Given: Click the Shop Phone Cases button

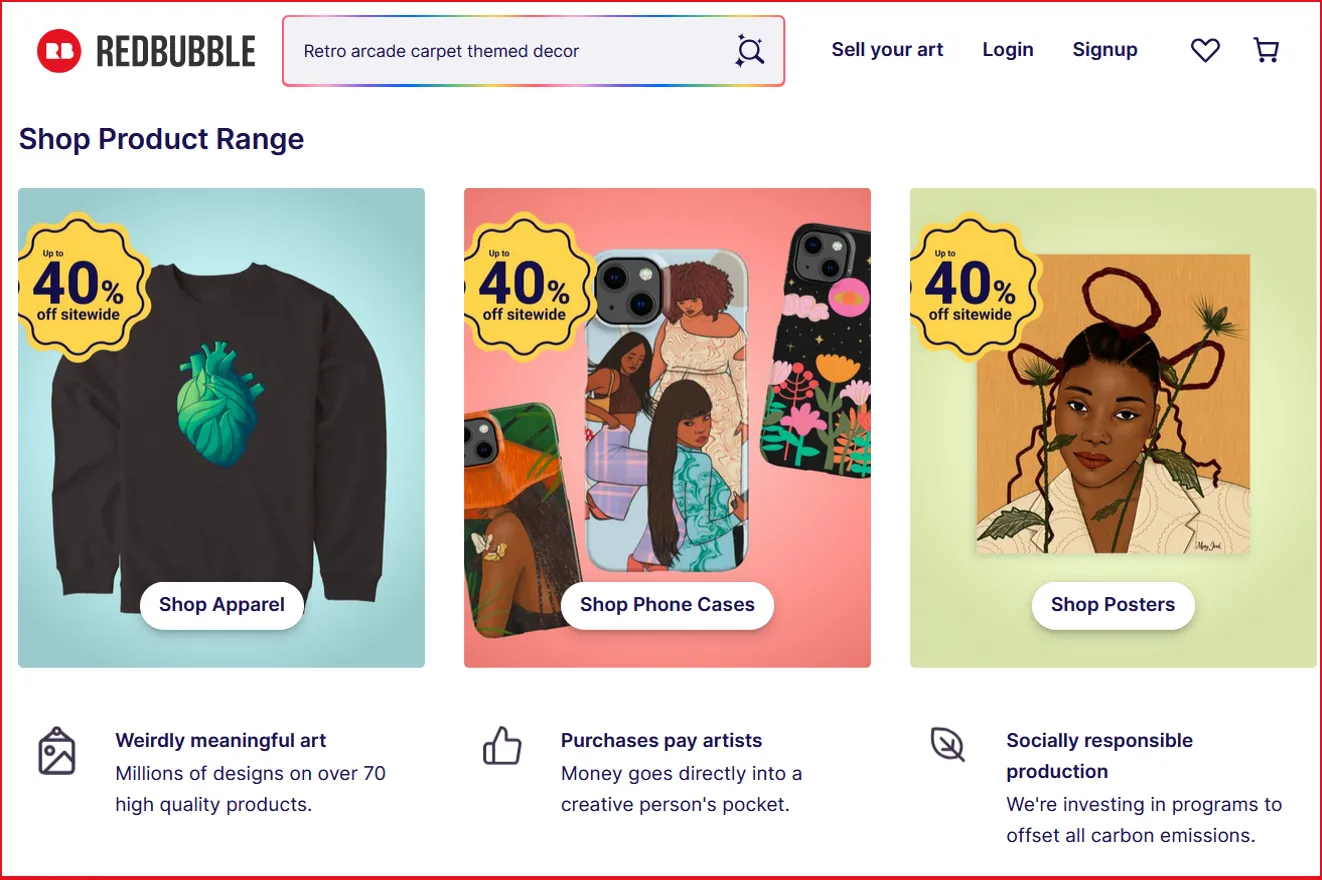Looking at the screenshot, I should 667,605.
